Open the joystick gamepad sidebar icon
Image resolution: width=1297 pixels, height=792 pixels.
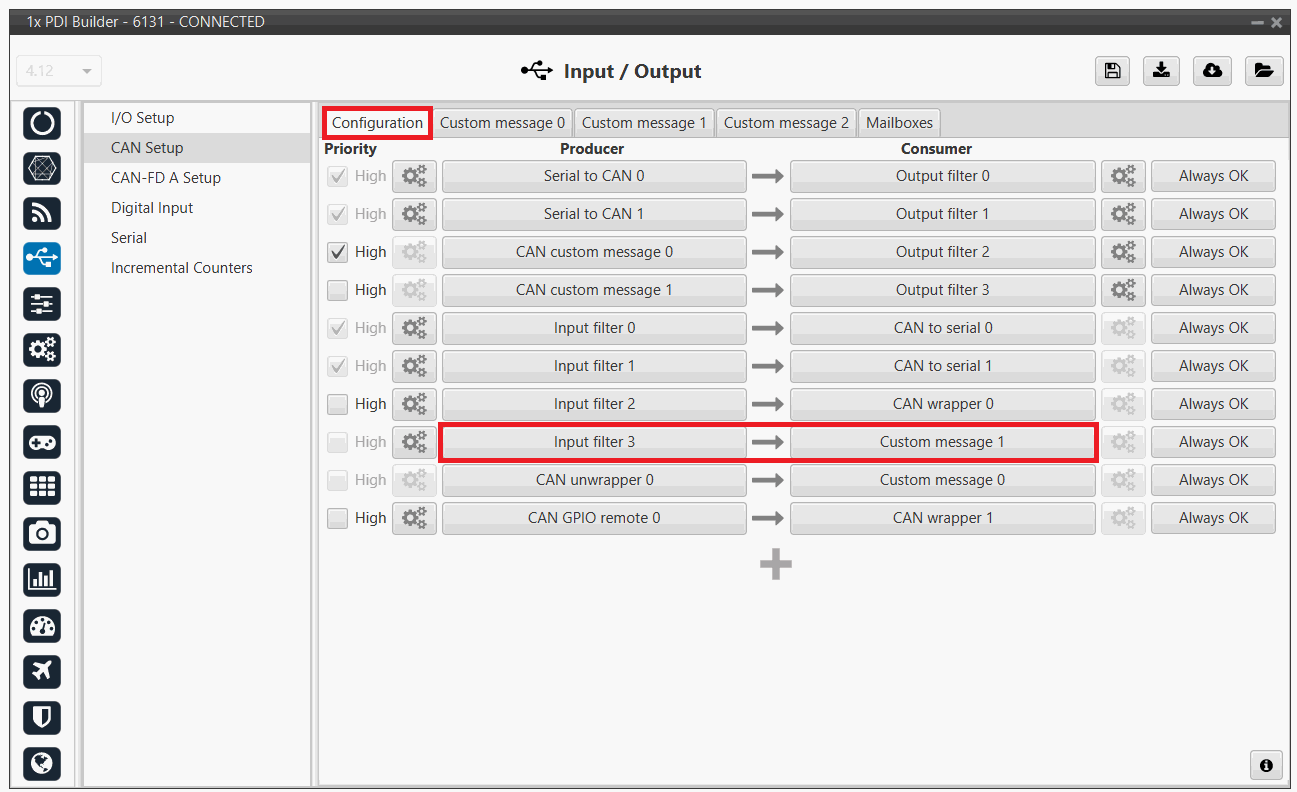(42, 442)
